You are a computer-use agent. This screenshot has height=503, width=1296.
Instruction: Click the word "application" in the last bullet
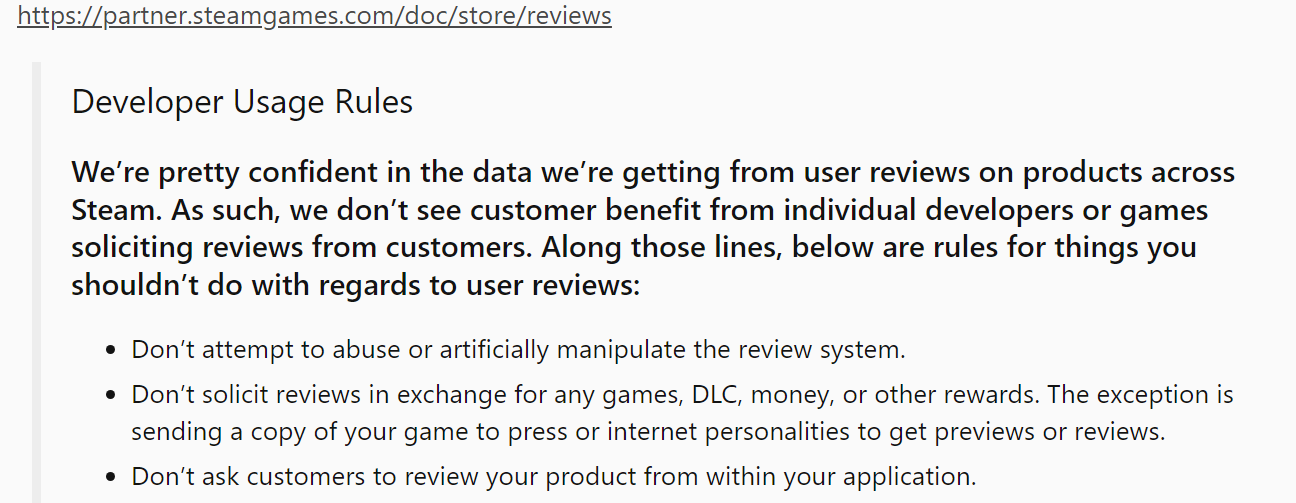(x=908, y=476)
